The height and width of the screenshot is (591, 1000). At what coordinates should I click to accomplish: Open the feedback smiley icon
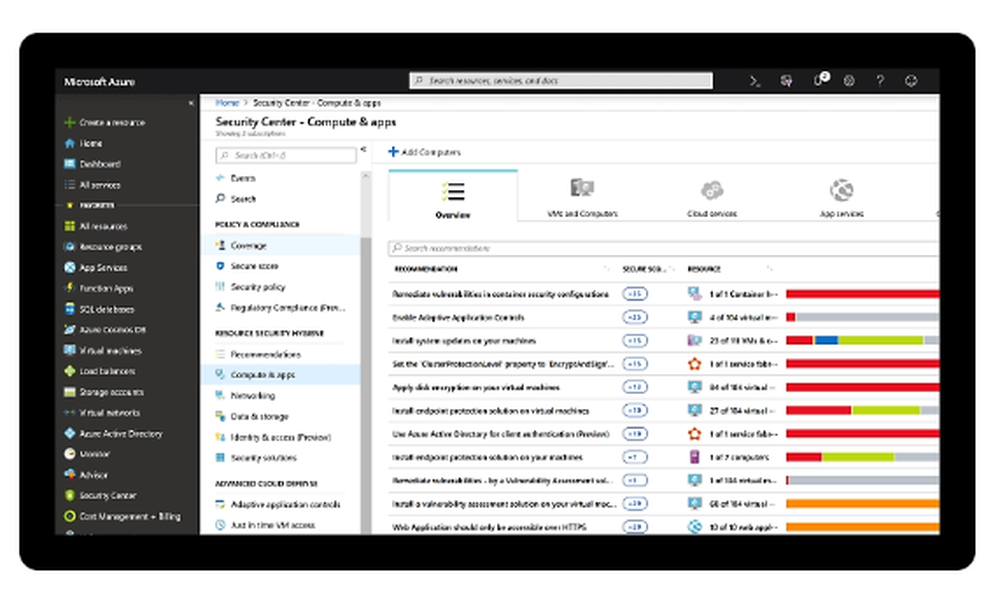click(x=911, y=81)
